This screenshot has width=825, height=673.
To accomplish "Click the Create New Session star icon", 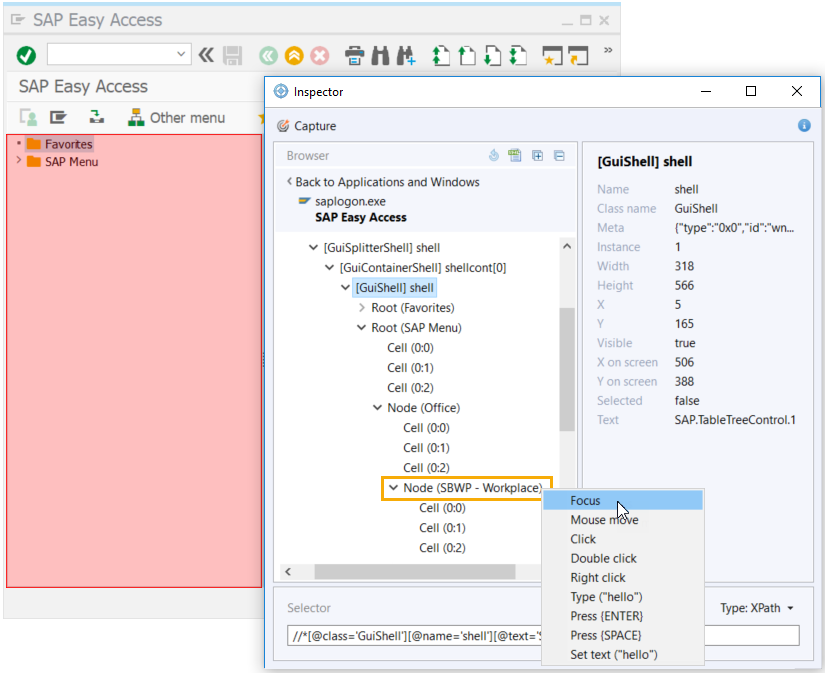I will (552, 56).
